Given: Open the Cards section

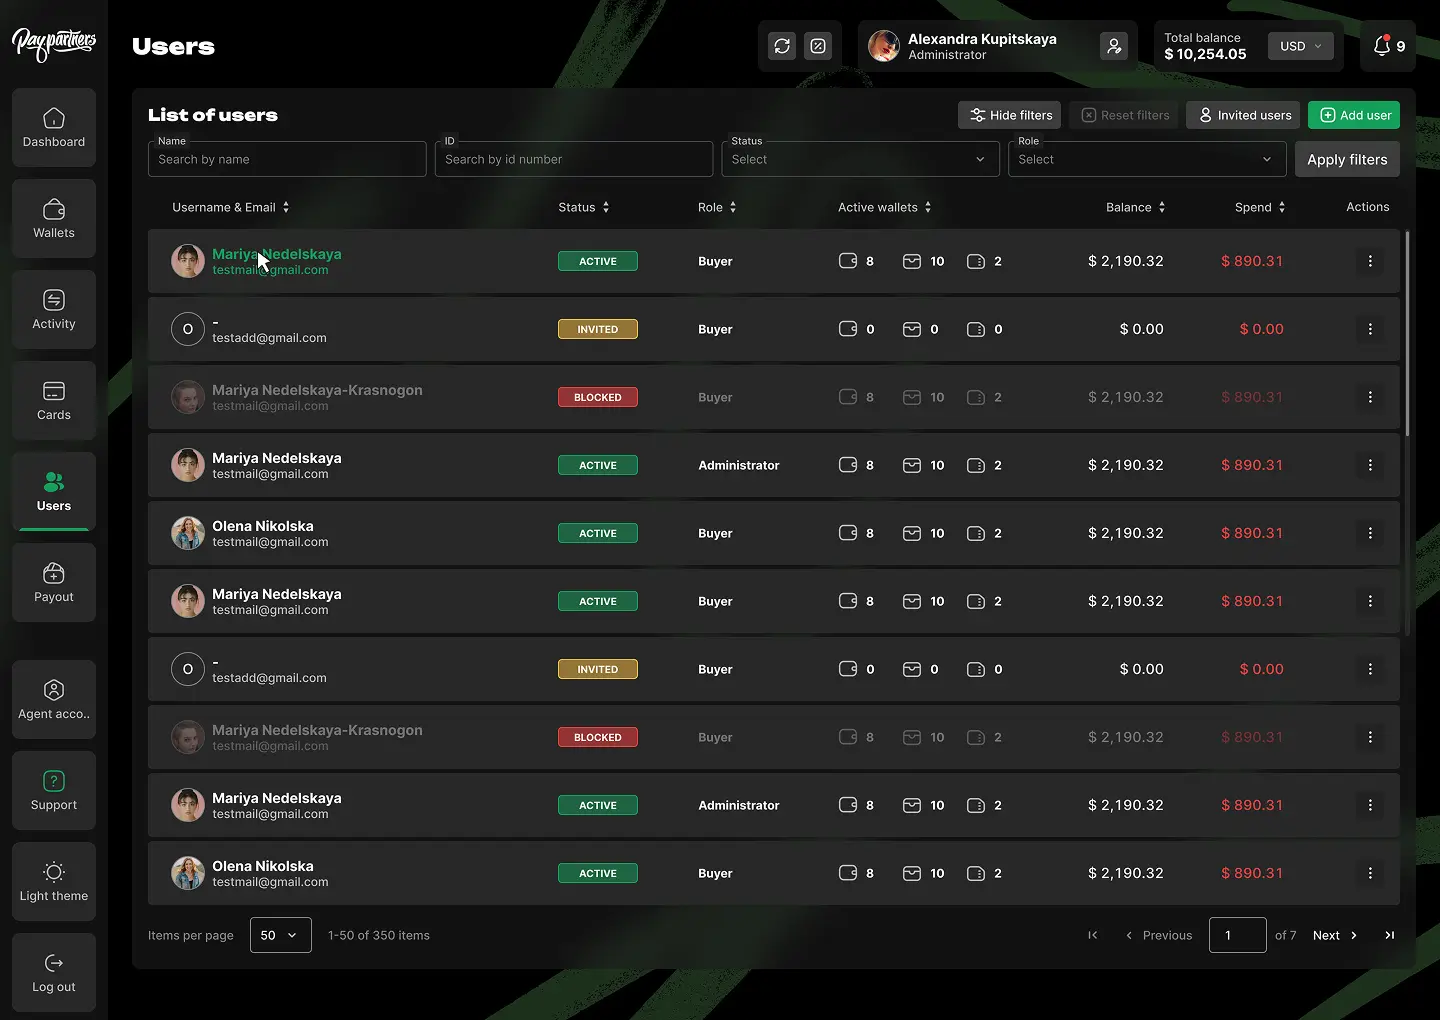Looking at the screenshot, I should (54, 401).
